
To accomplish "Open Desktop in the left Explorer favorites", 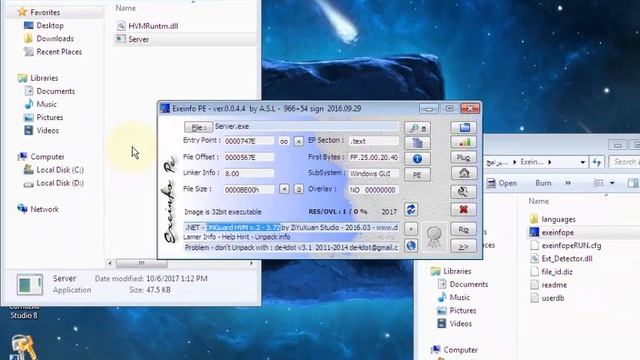I will pos(50,25).
